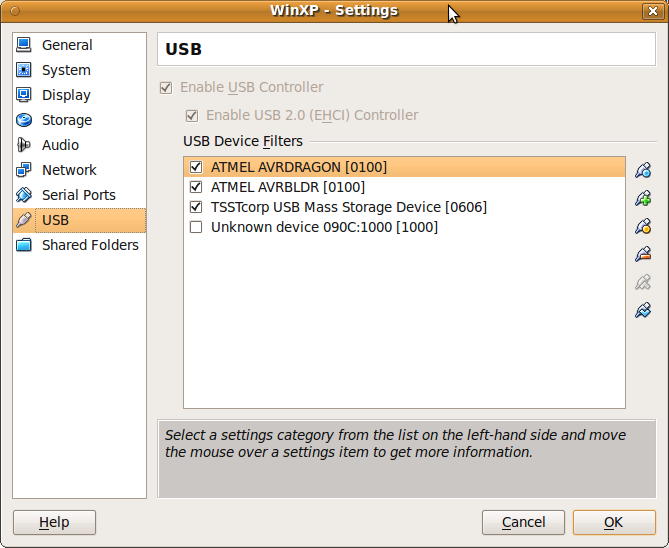
Task: Enable the Unknown device 090C:1000 filter
Action: [196, 227]
